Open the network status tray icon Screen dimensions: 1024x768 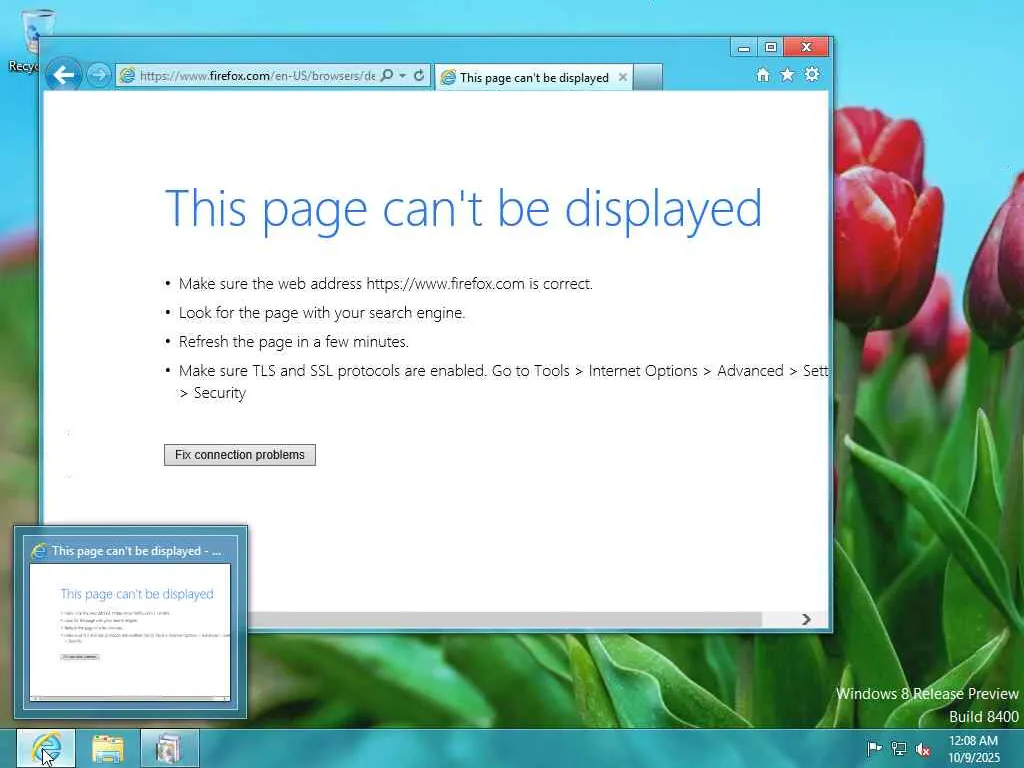pos(899,748)
